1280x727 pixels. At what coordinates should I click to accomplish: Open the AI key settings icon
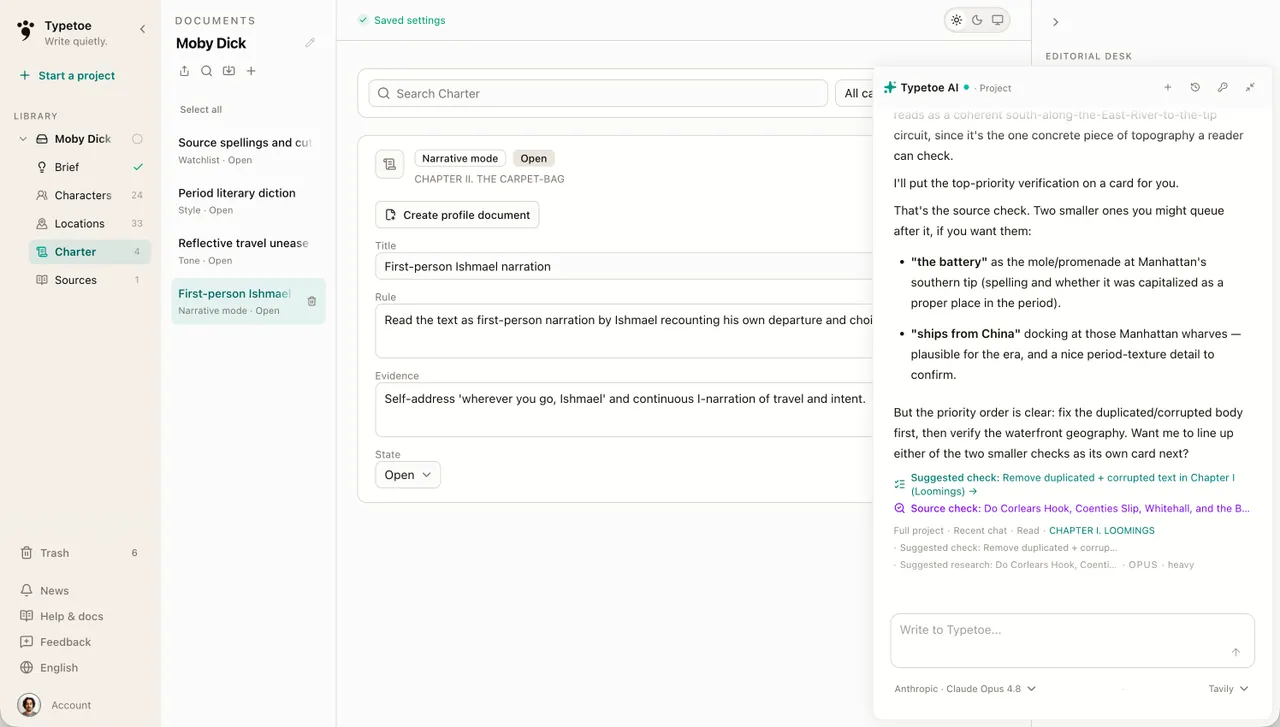[x=1222, y=88]
